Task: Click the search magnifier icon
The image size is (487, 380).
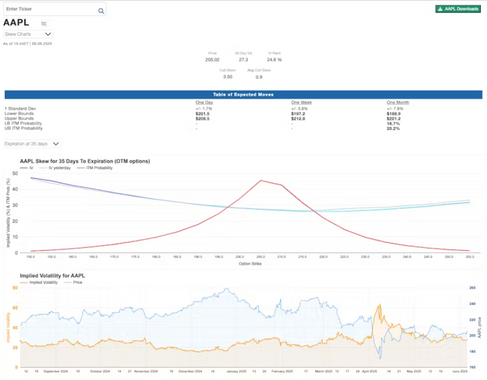Action: (101, 11)
